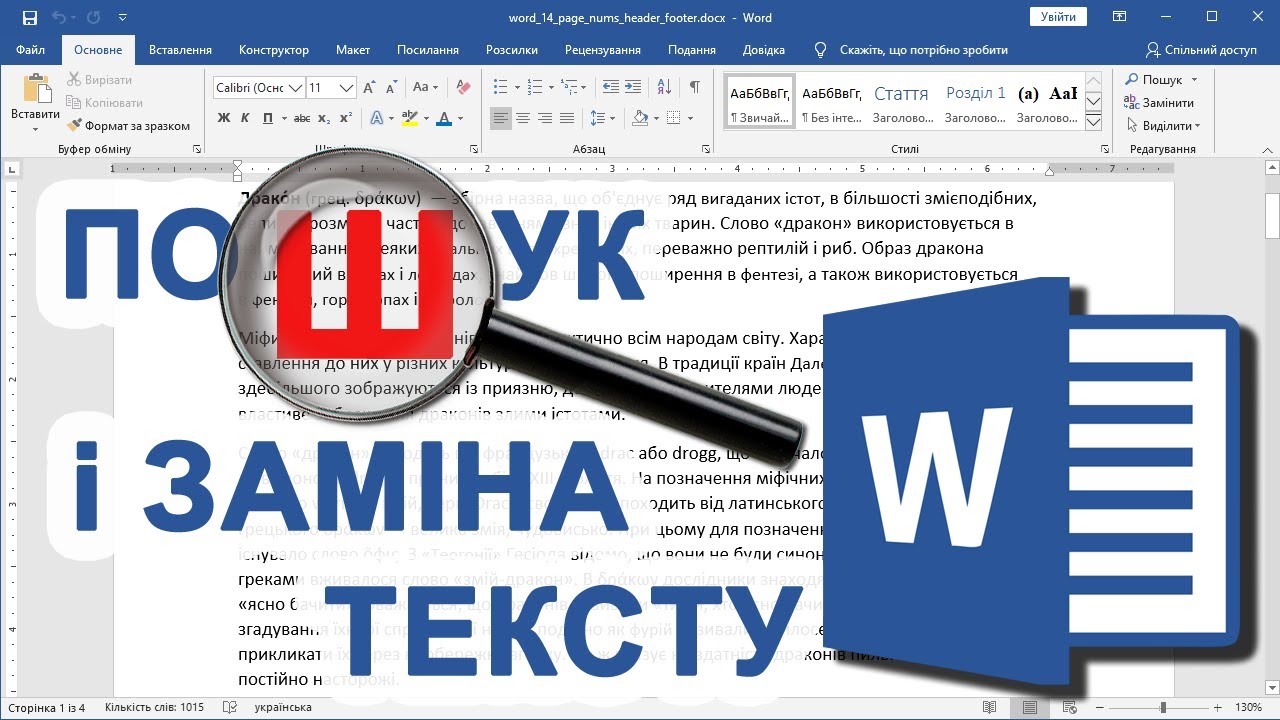Click the Print Layout view icon in status bar
This screenshot has height=720, width=1280.
coord(1032,707)
